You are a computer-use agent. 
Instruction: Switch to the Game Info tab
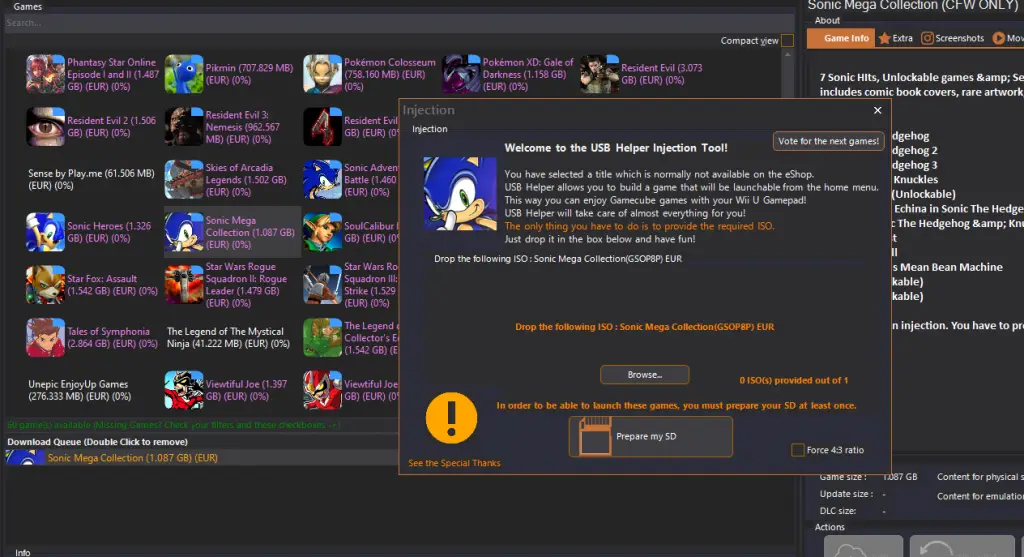pos(840,39)
